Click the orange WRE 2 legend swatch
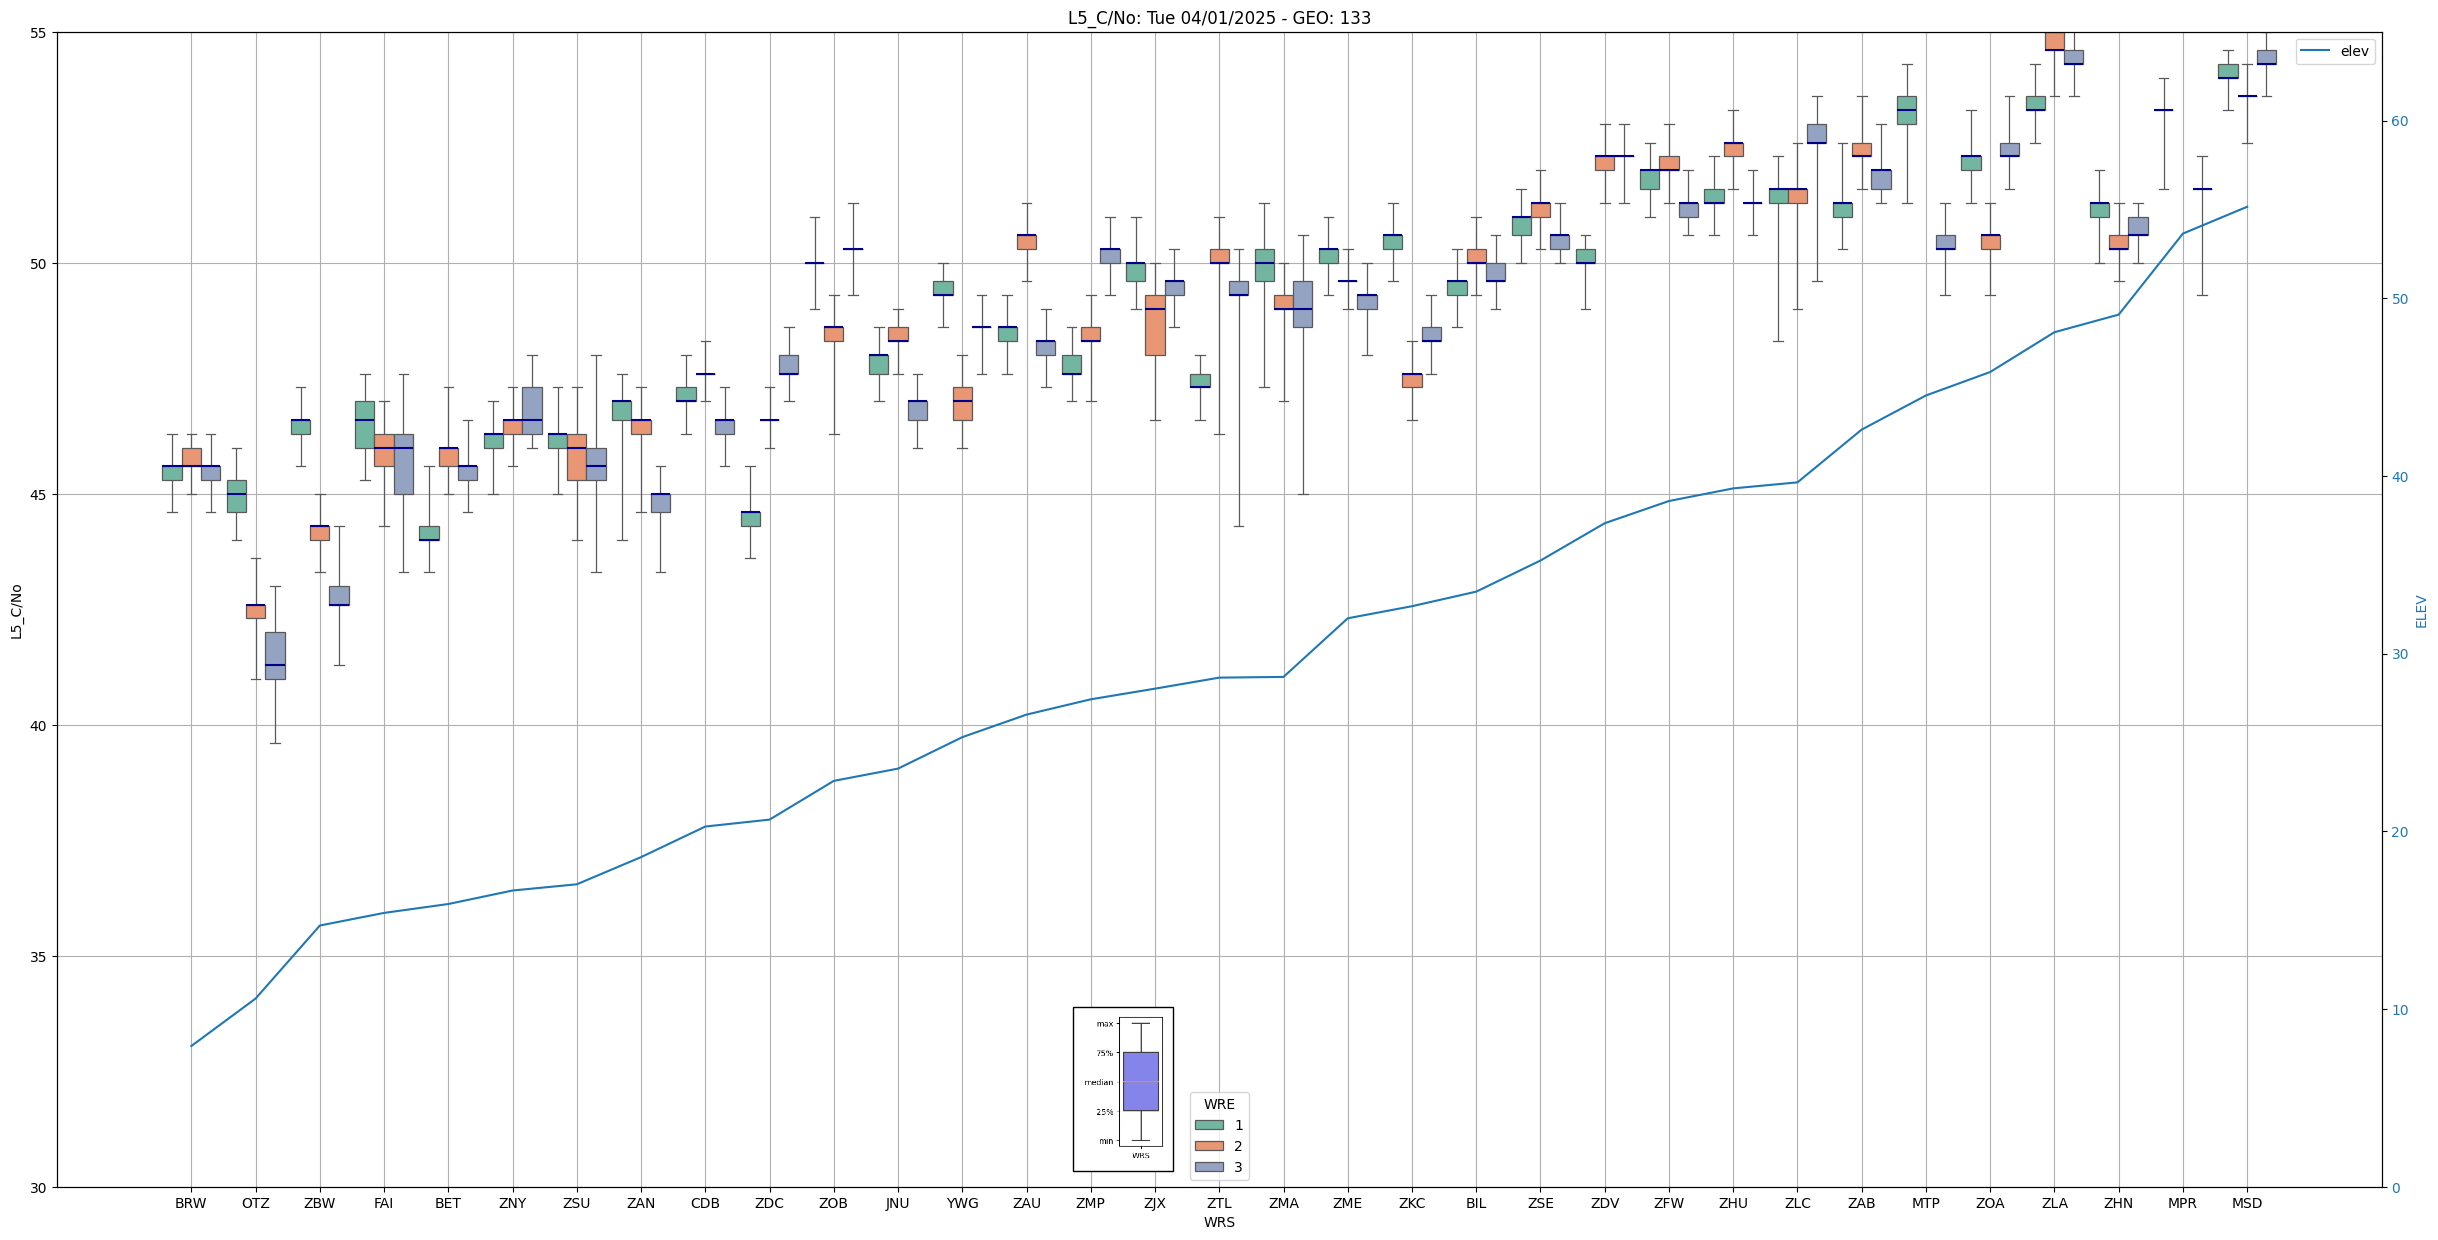The image size is (2438, 1240). pos(1208,1146)
